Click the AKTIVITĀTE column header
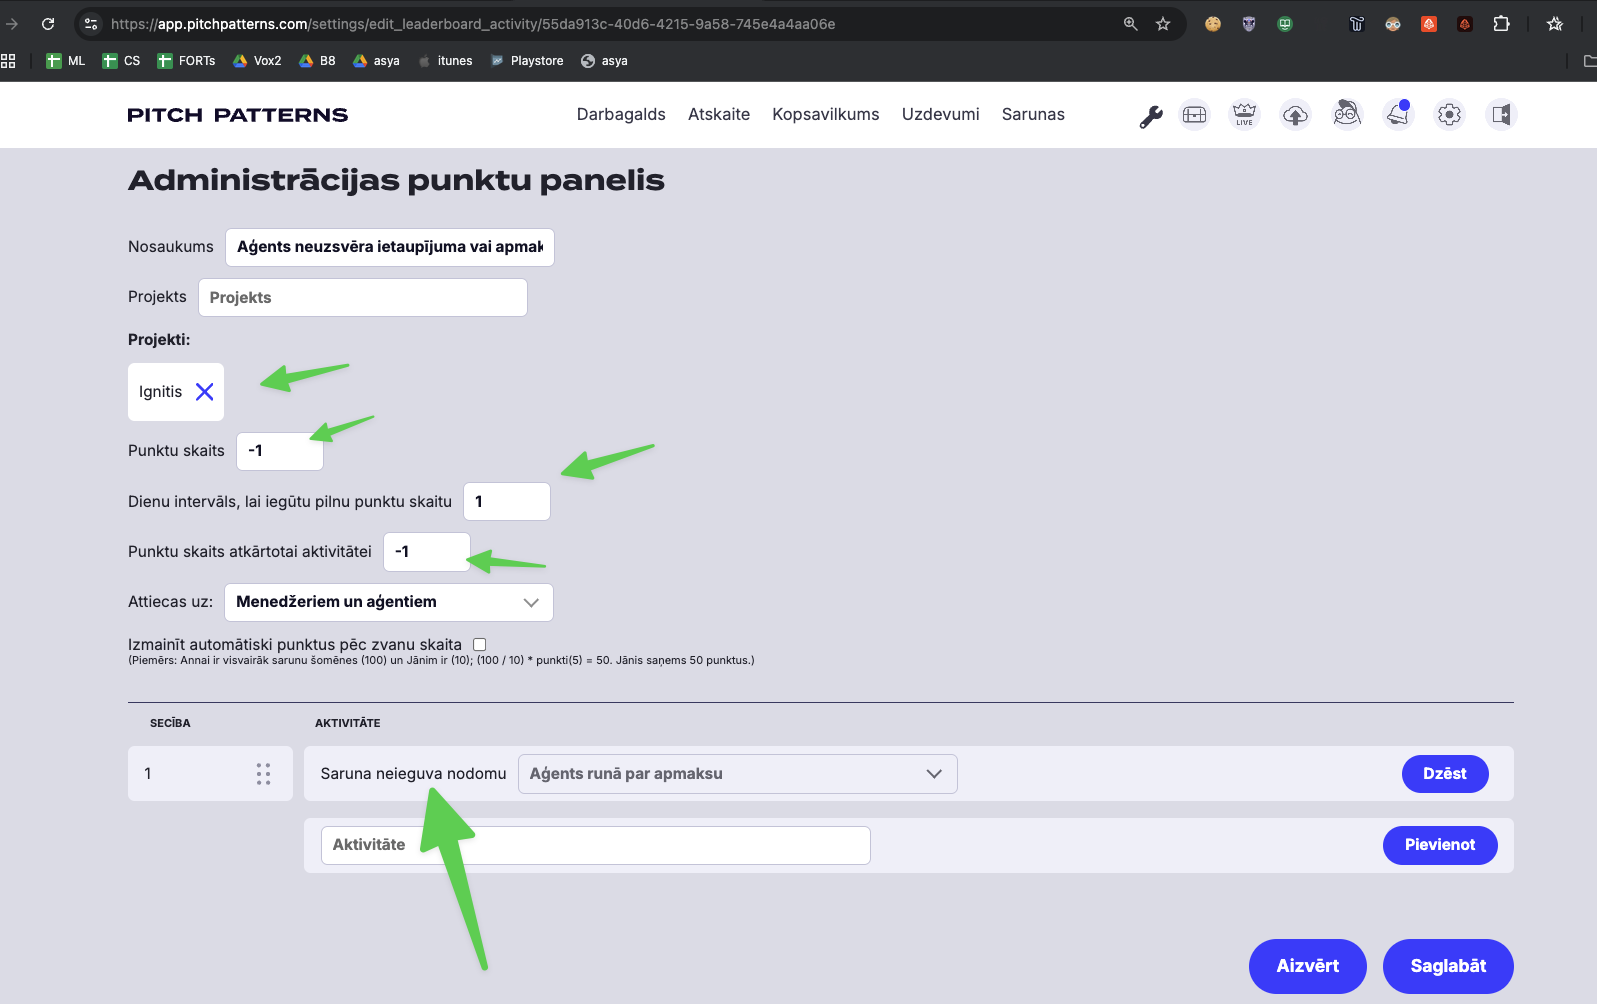This screenshot has width=1597, height=1004. tap(348, 723)
